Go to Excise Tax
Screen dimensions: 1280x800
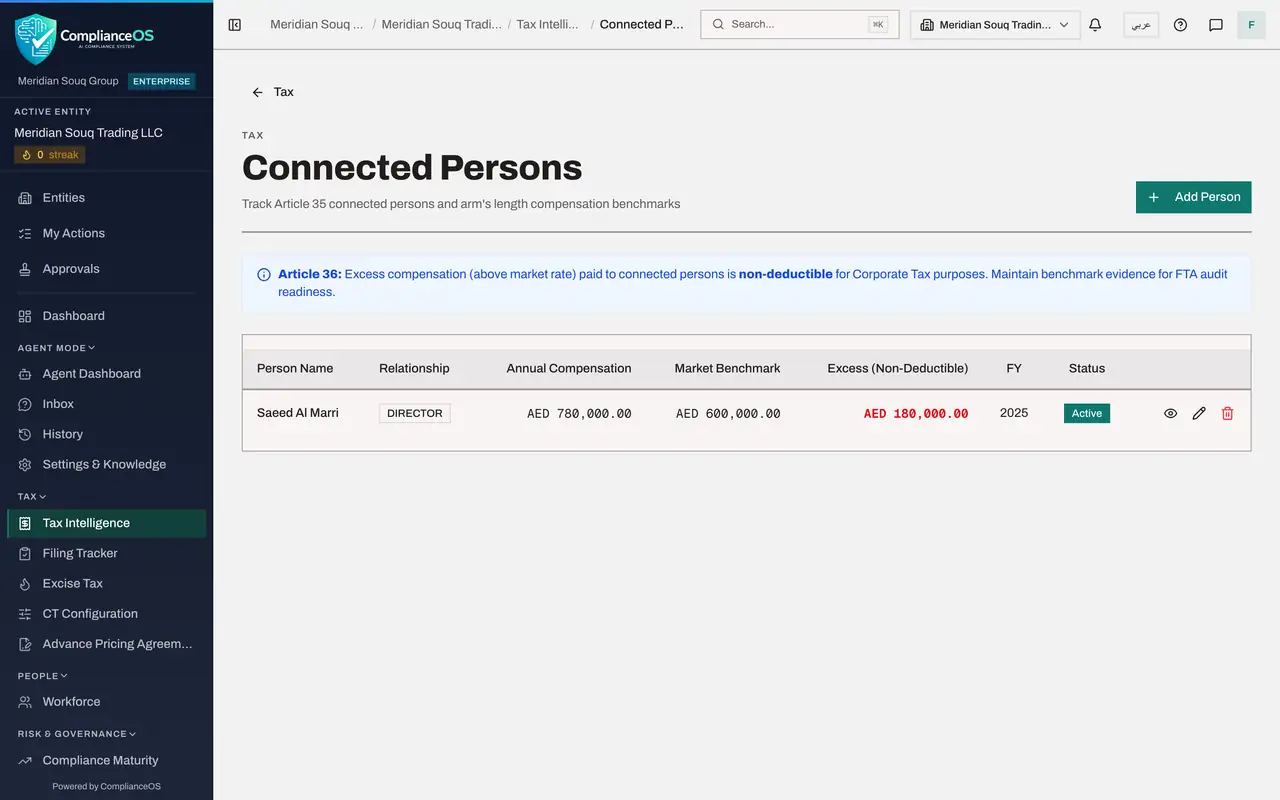106,583
